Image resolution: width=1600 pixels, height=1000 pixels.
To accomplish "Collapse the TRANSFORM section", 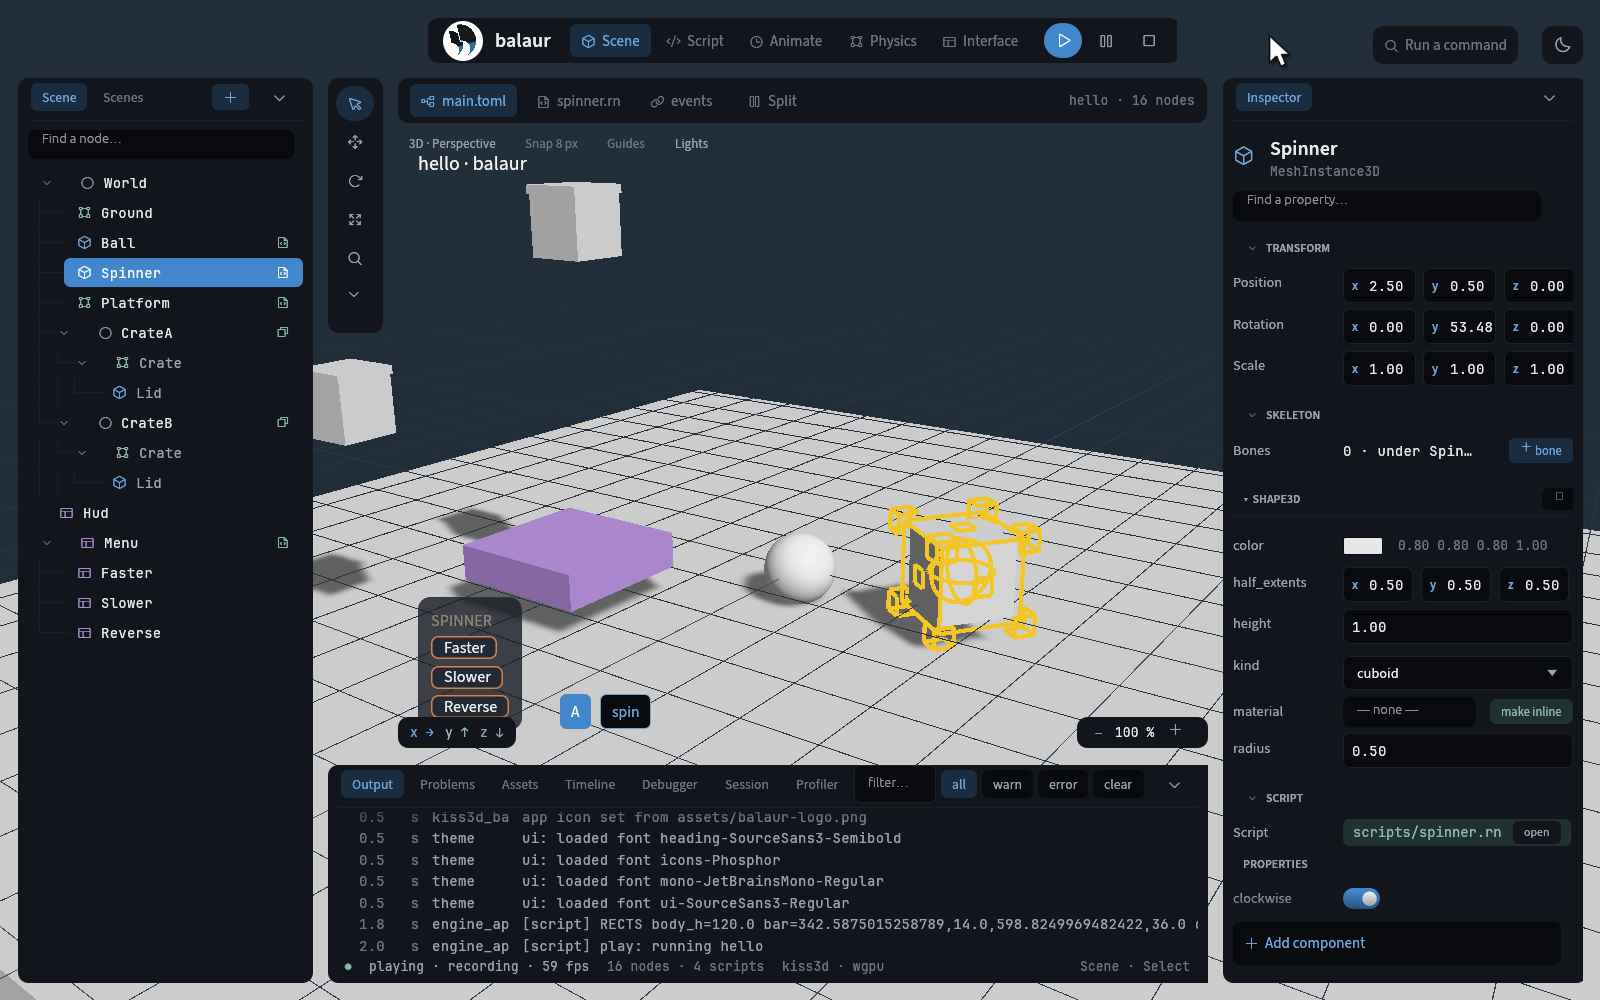I will click(1252, 248).
